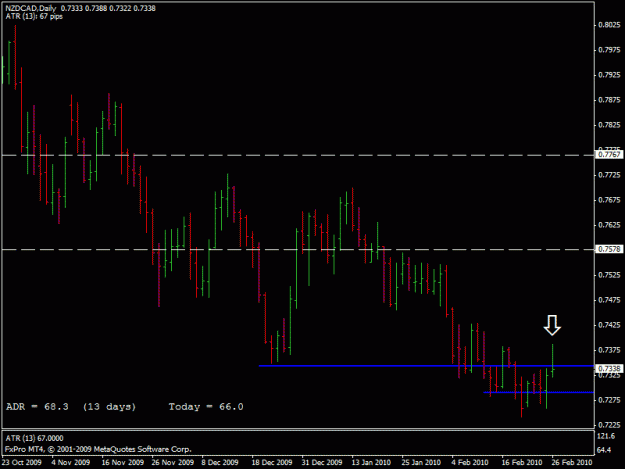Click the 0.7675 price scale label
The width and height of the screenshot is (625, 469).
609,200
